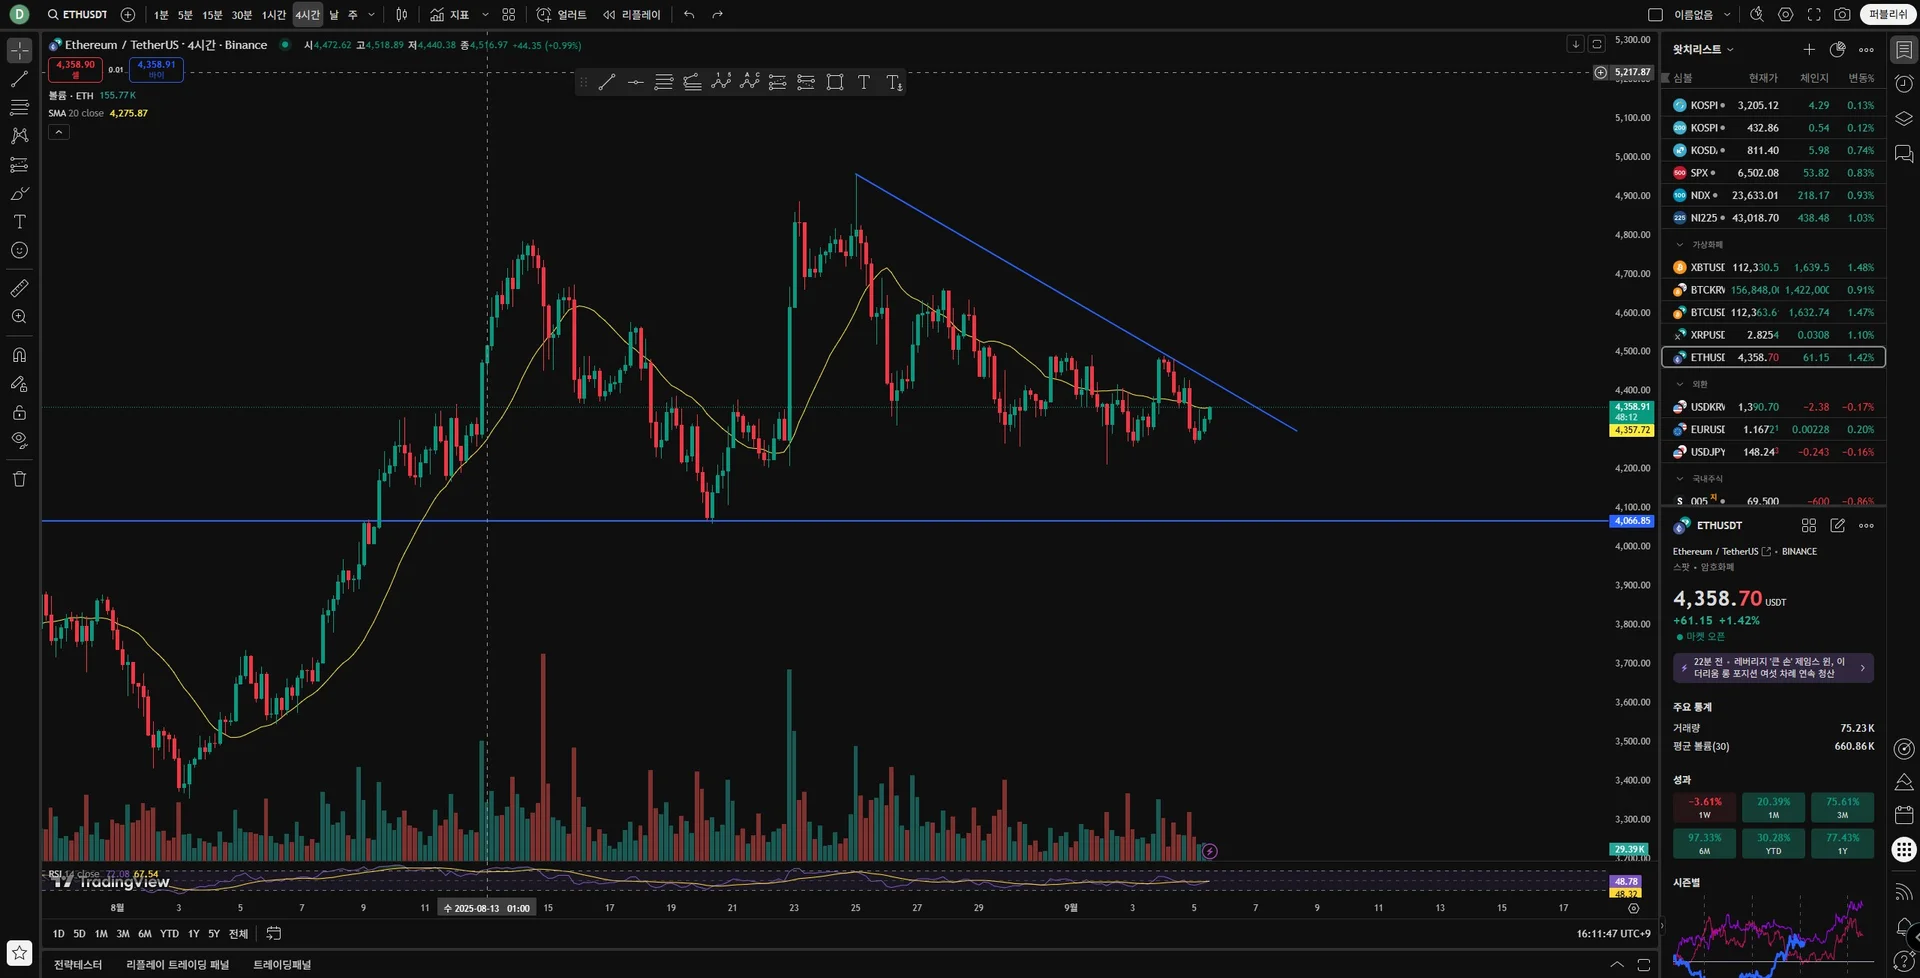The width and height of the screenshot is (1920, 978).
Task: Switch to the 1시간 timeframe
Action: (x=274, y=15)
